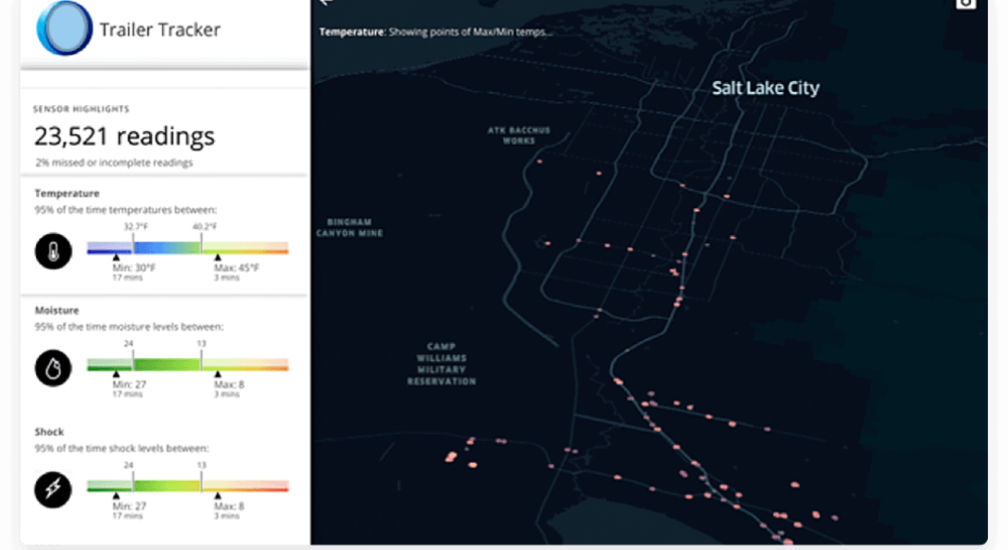Click Min: 27 under the Moisture bar
Image resolution: width=1008 pixels, height=550 pixels.
(129, 384)
